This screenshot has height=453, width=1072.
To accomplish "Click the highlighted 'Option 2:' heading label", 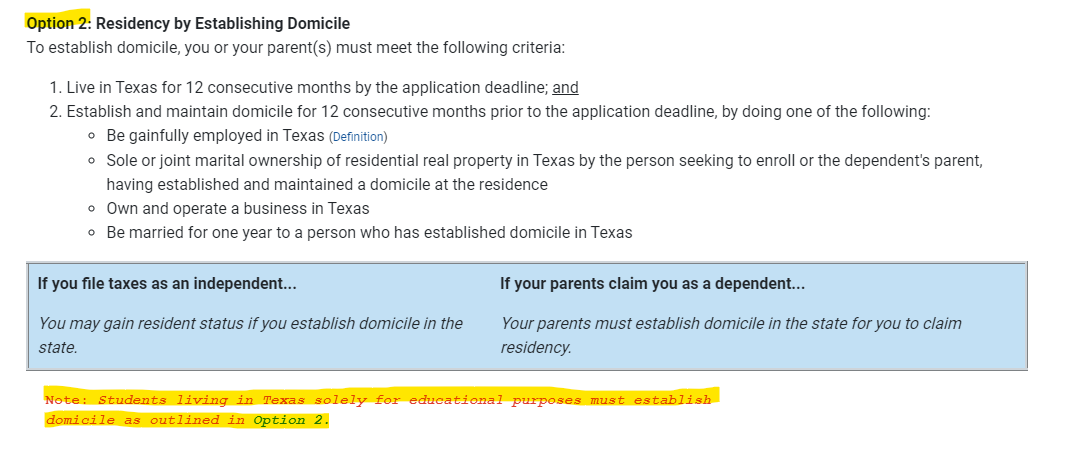I will tap(59, 23).
